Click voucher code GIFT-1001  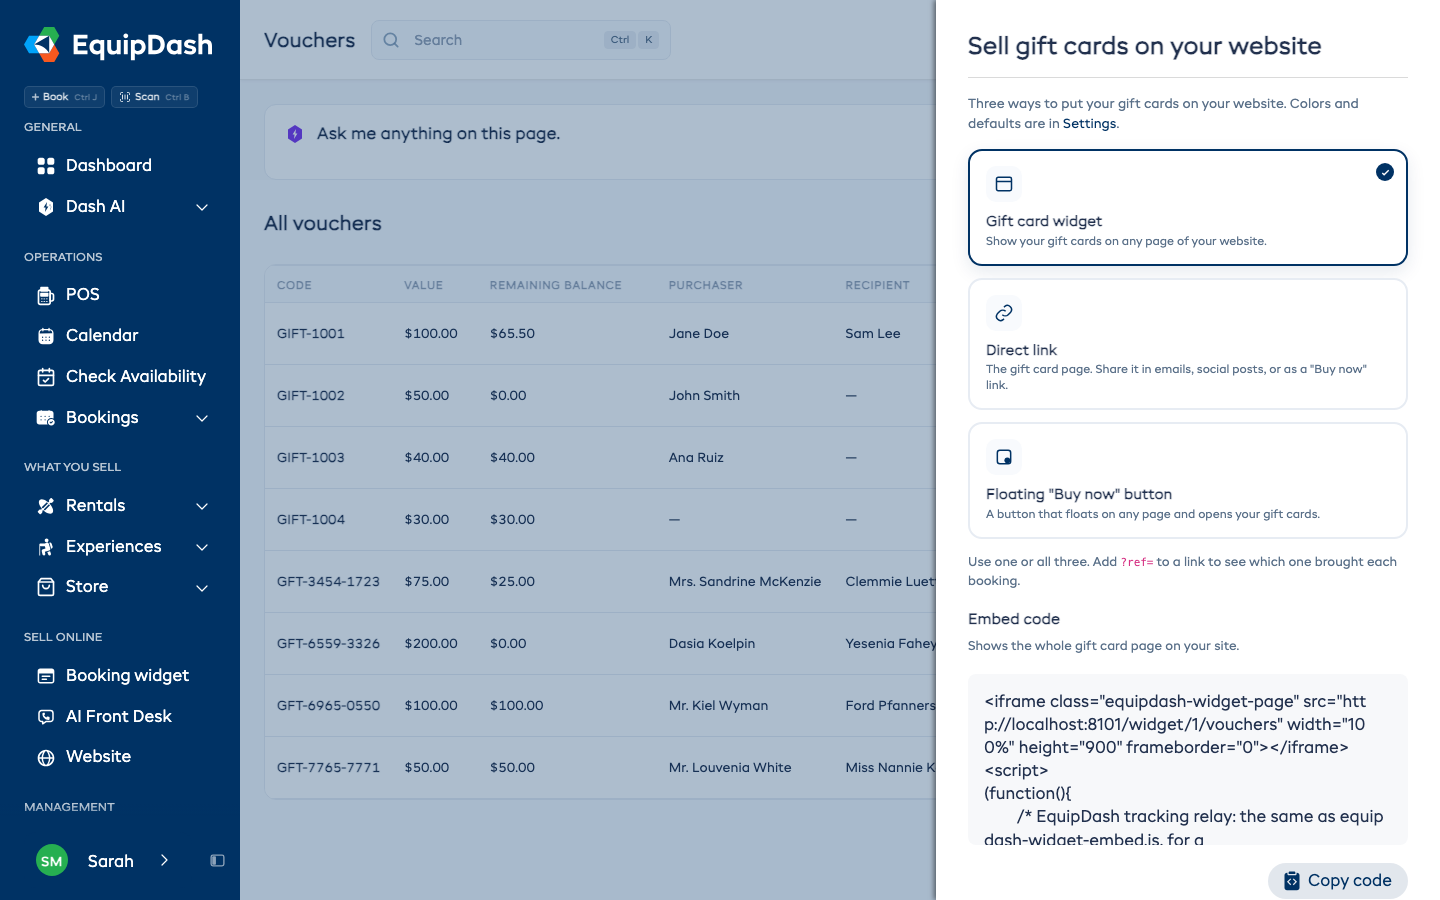311,333
